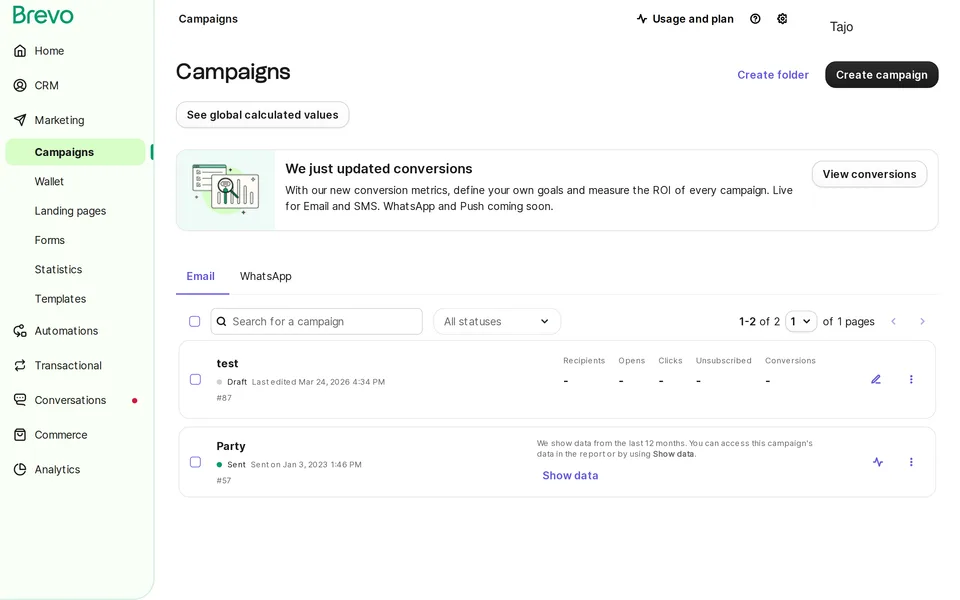Toggle the select-all campaigns checkbox
Screen dimensions: 960x600
195,321
